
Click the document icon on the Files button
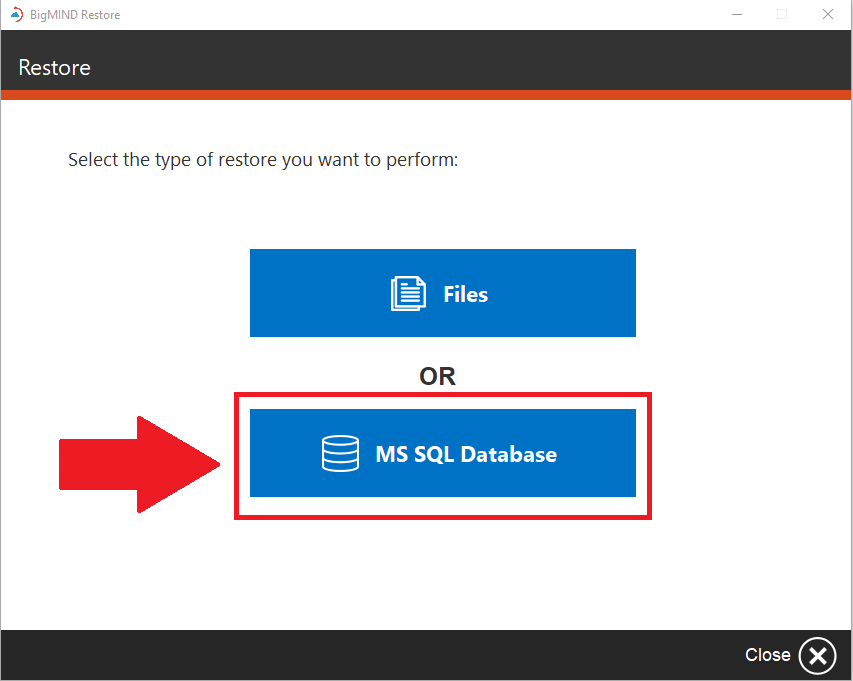coord(408,293)
